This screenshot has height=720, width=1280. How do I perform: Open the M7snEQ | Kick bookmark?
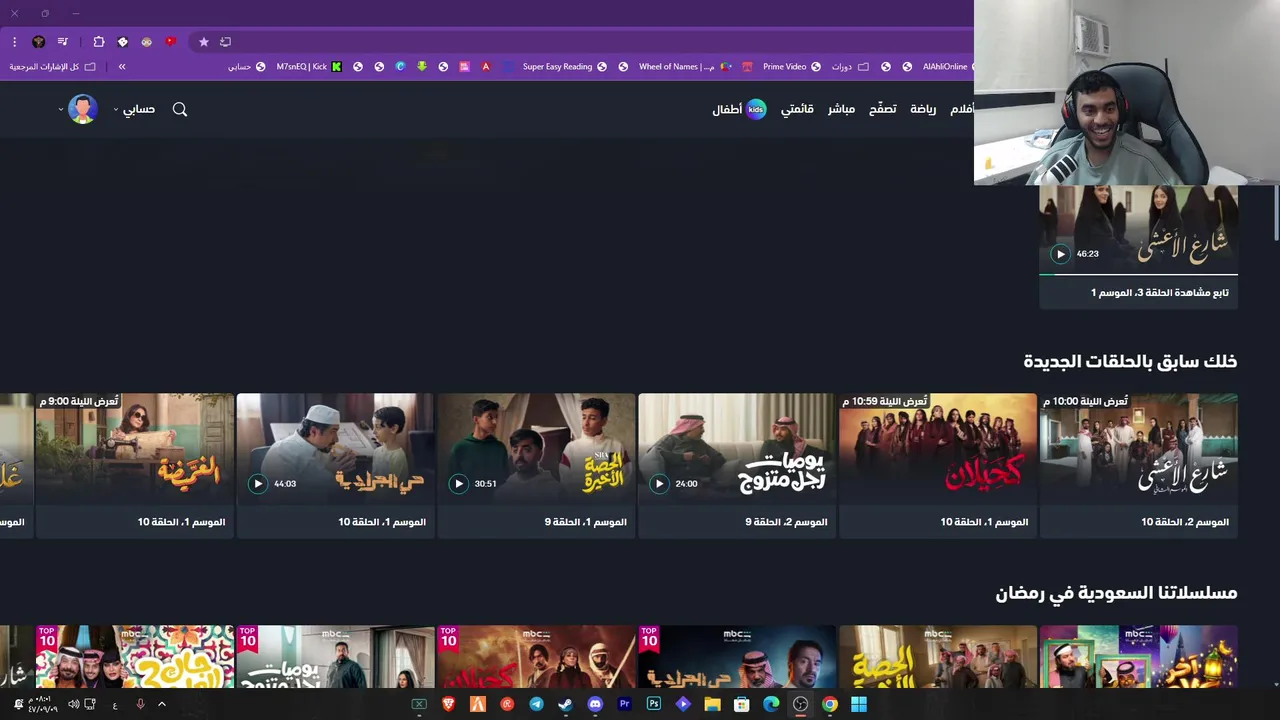(x=309, y=67)
